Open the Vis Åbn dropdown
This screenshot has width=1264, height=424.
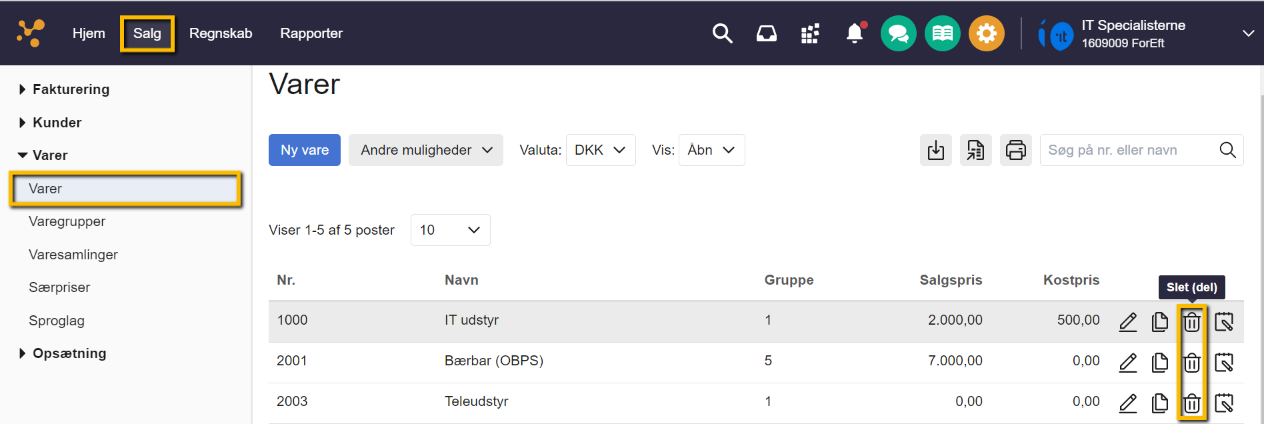click(x=711, y=150)
